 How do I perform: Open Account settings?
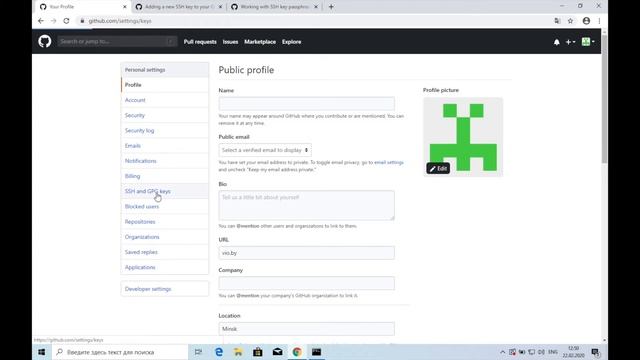tap(165, 100)
